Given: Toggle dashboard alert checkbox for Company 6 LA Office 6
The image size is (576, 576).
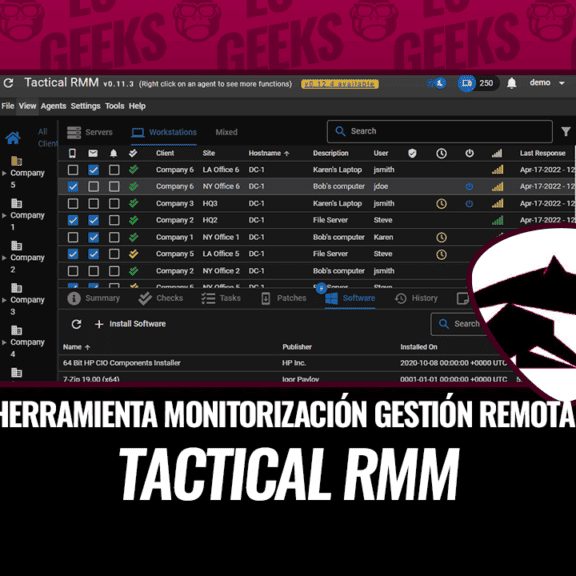Looking at the screenshot, I should click(114, 170).
